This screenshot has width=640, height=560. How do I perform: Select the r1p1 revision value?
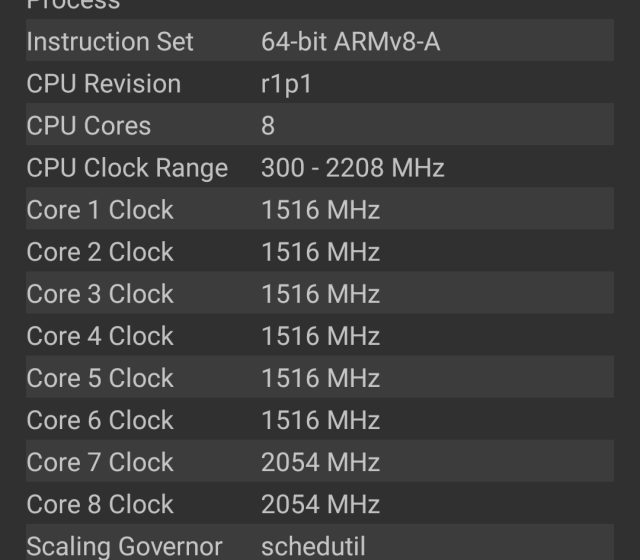pyautogui.click(x=286, y=84)
